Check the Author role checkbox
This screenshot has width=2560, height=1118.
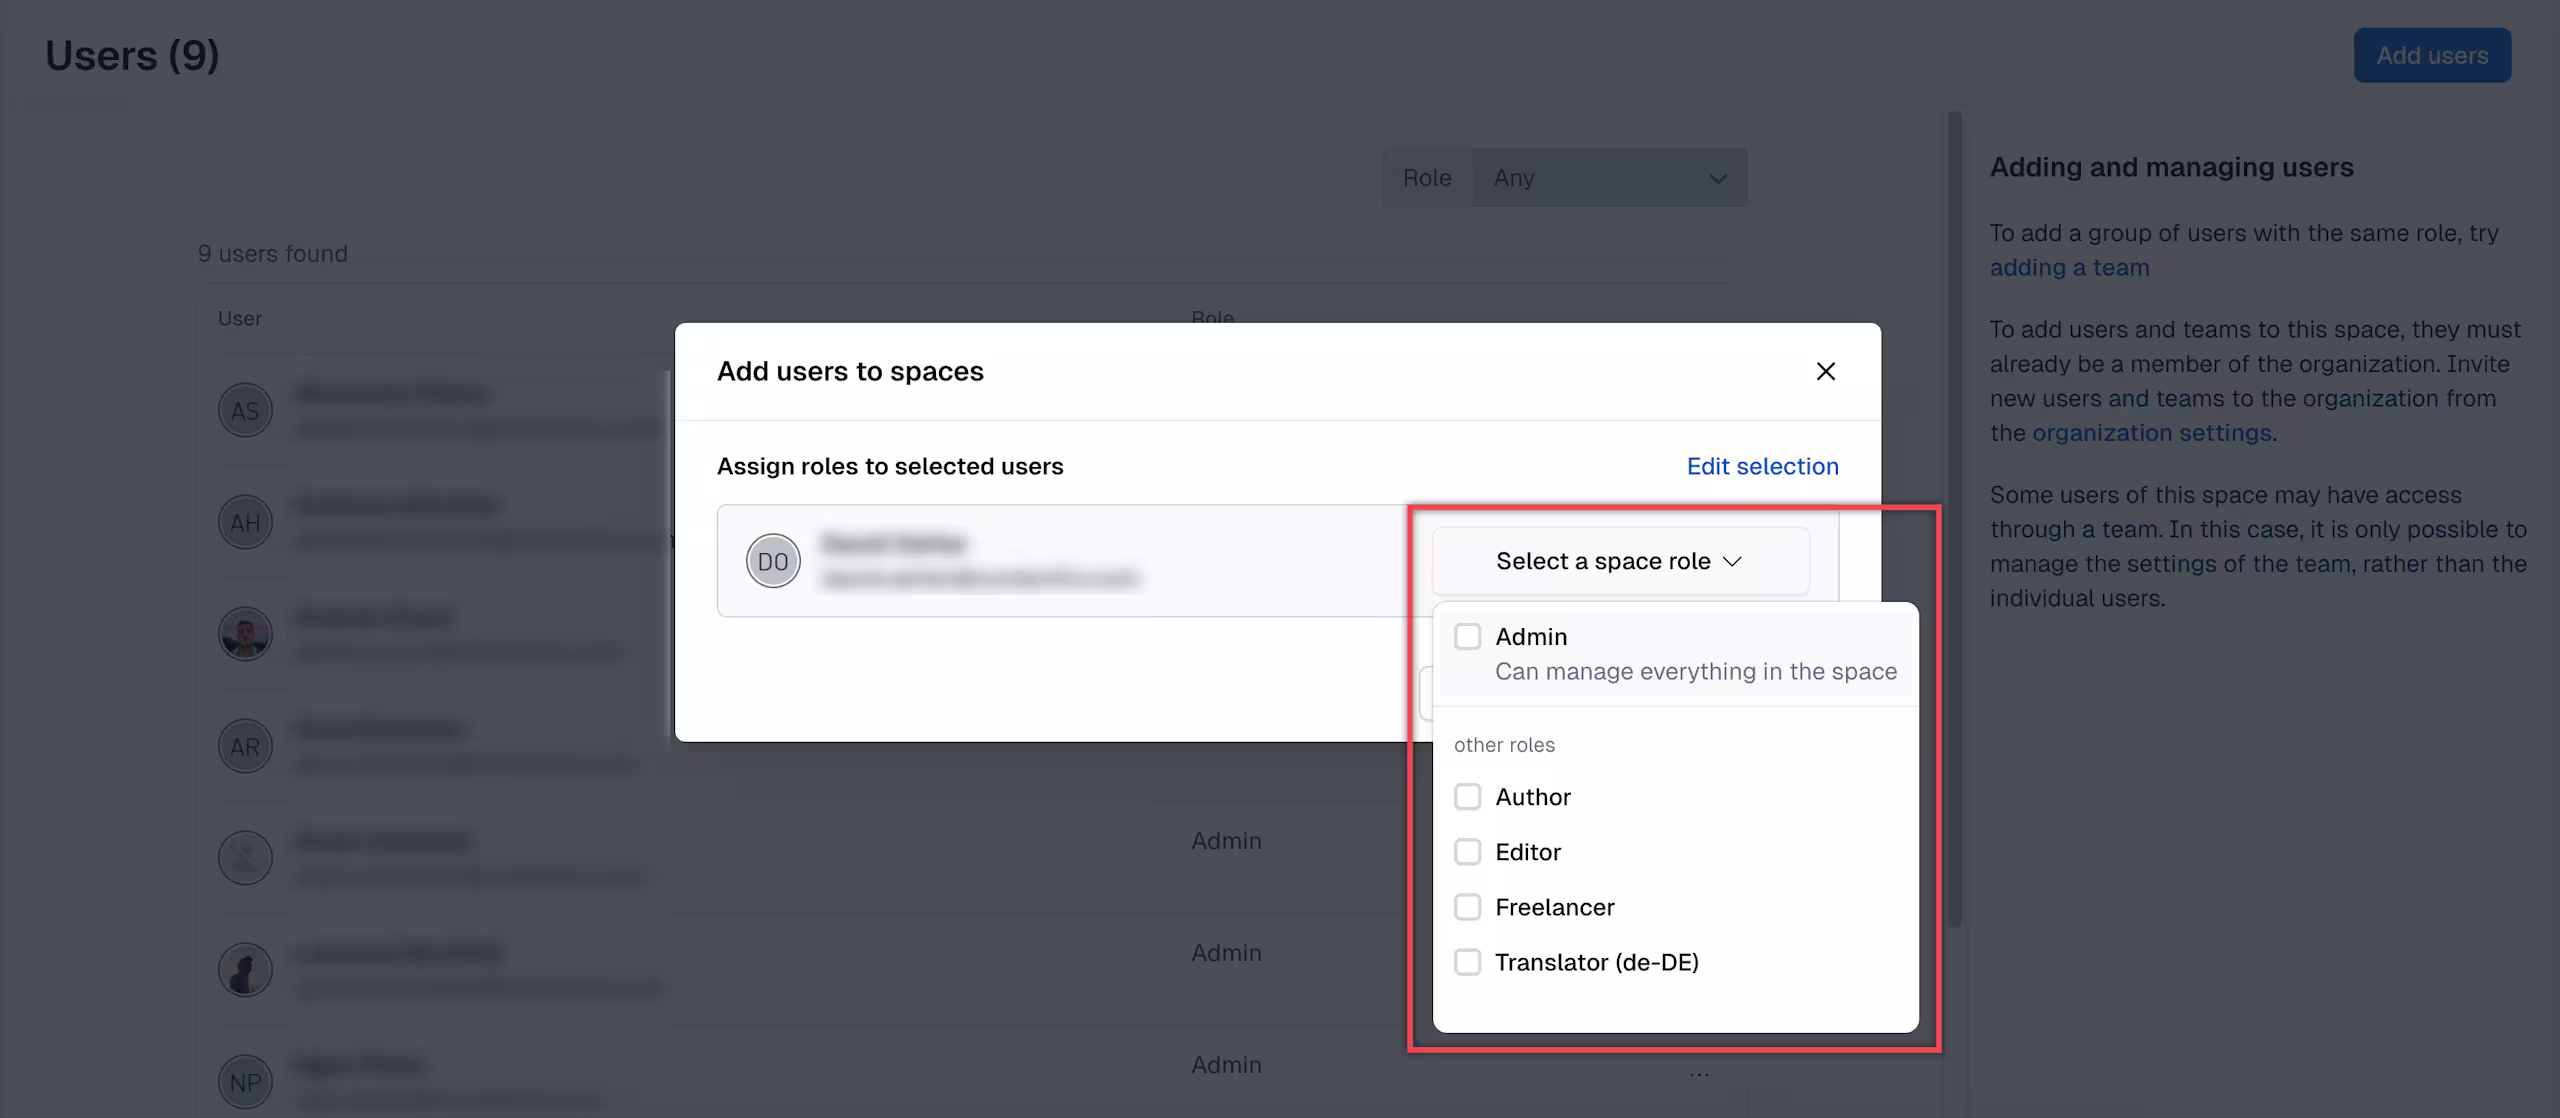coord(1467,796)
